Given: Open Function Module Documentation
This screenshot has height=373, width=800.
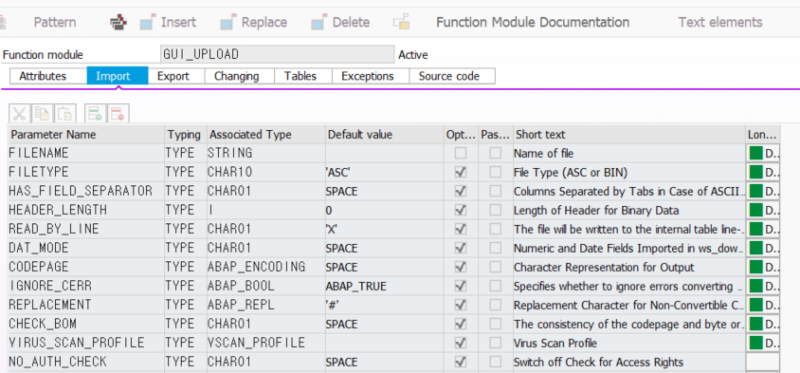Looking at the screenshot, I should coord(533,22).
